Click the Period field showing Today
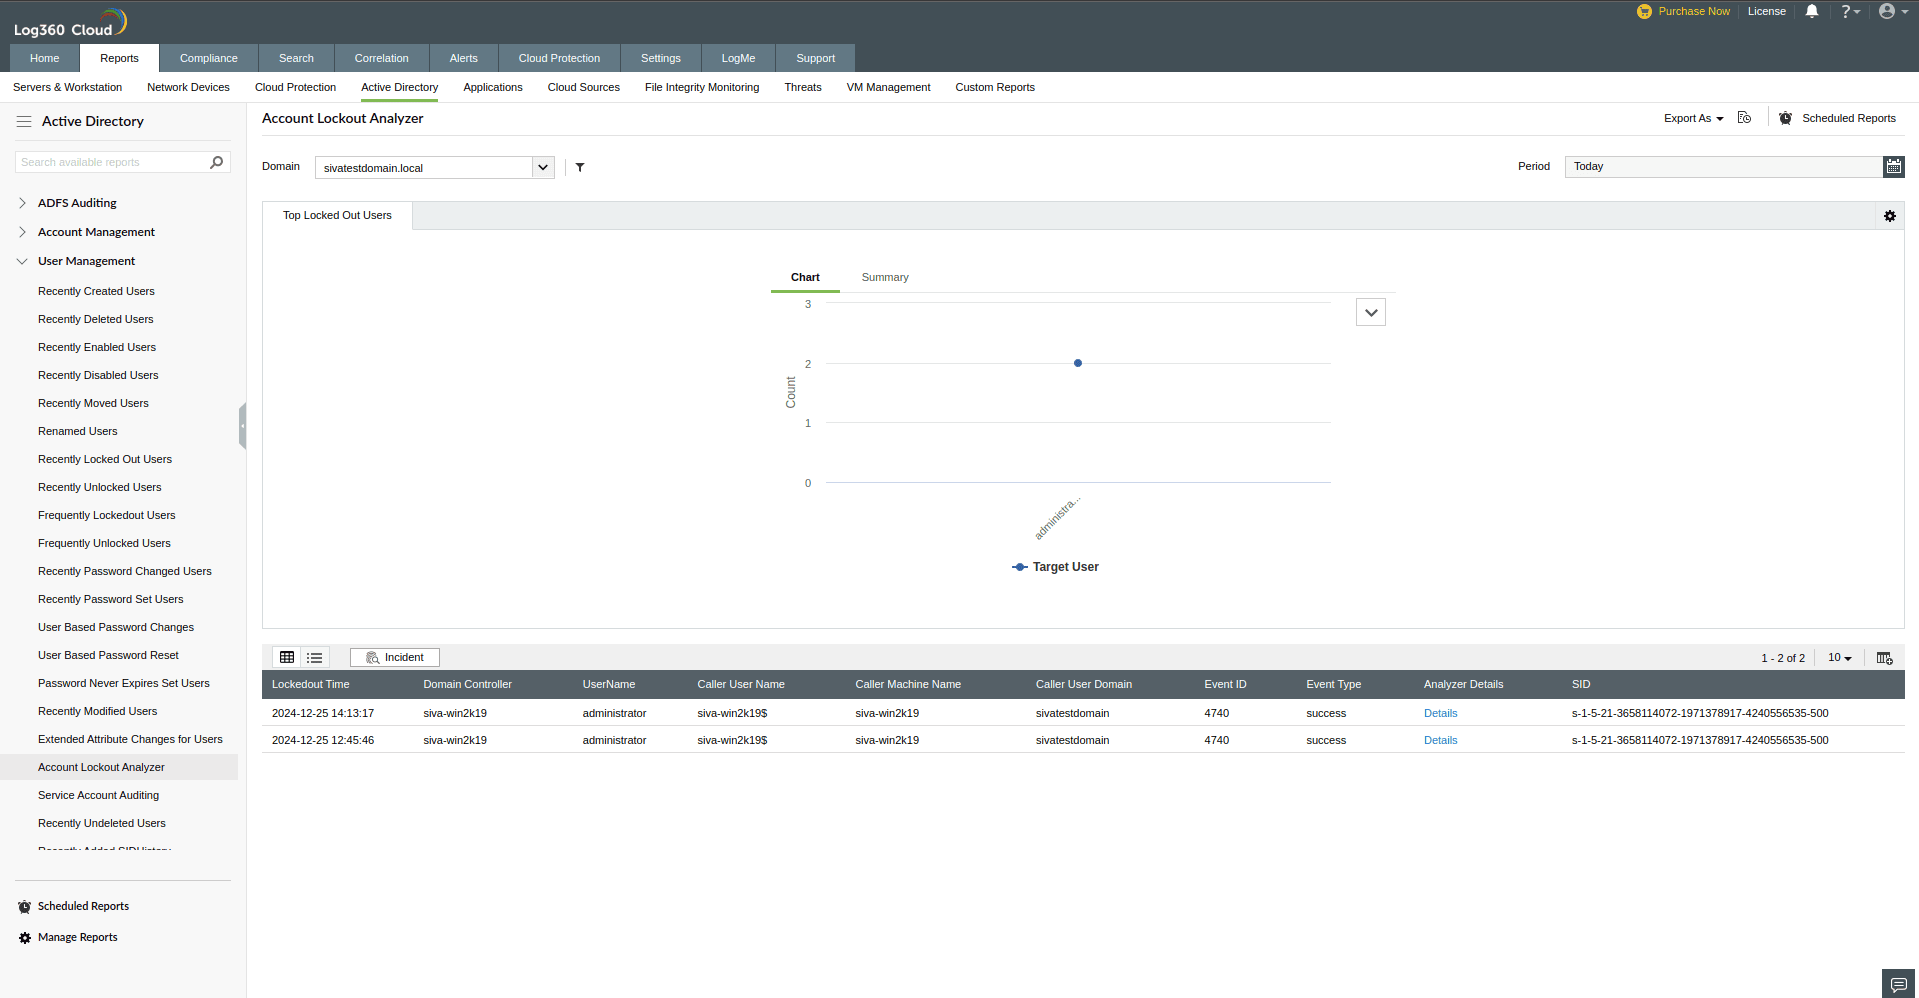Viewport: 1919px width, 998px height. pos(1723,167)
